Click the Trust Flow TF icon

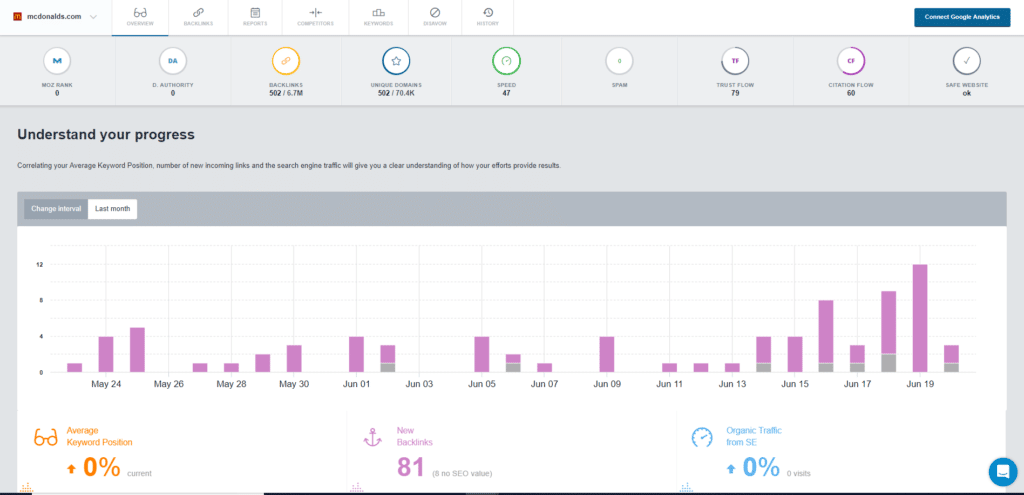[x=735, y=61]
